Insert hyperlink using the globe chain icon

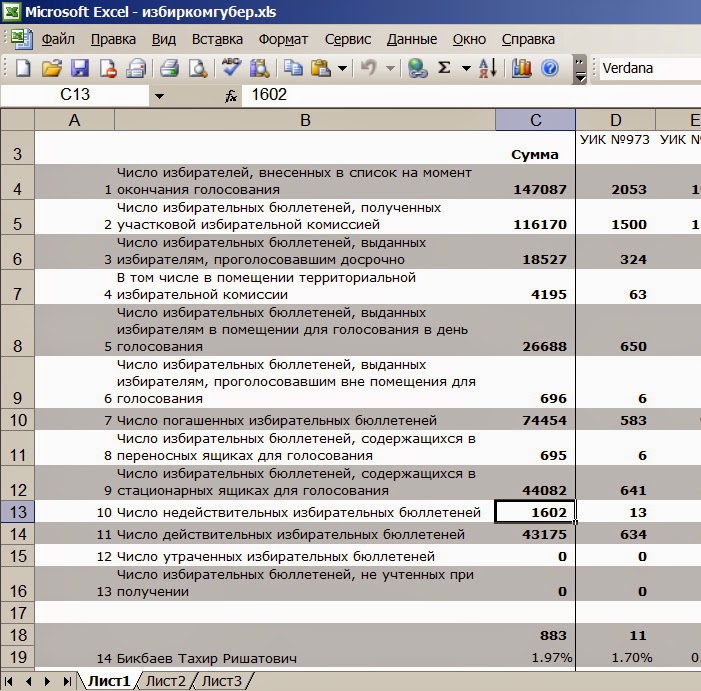coord(418,68)
